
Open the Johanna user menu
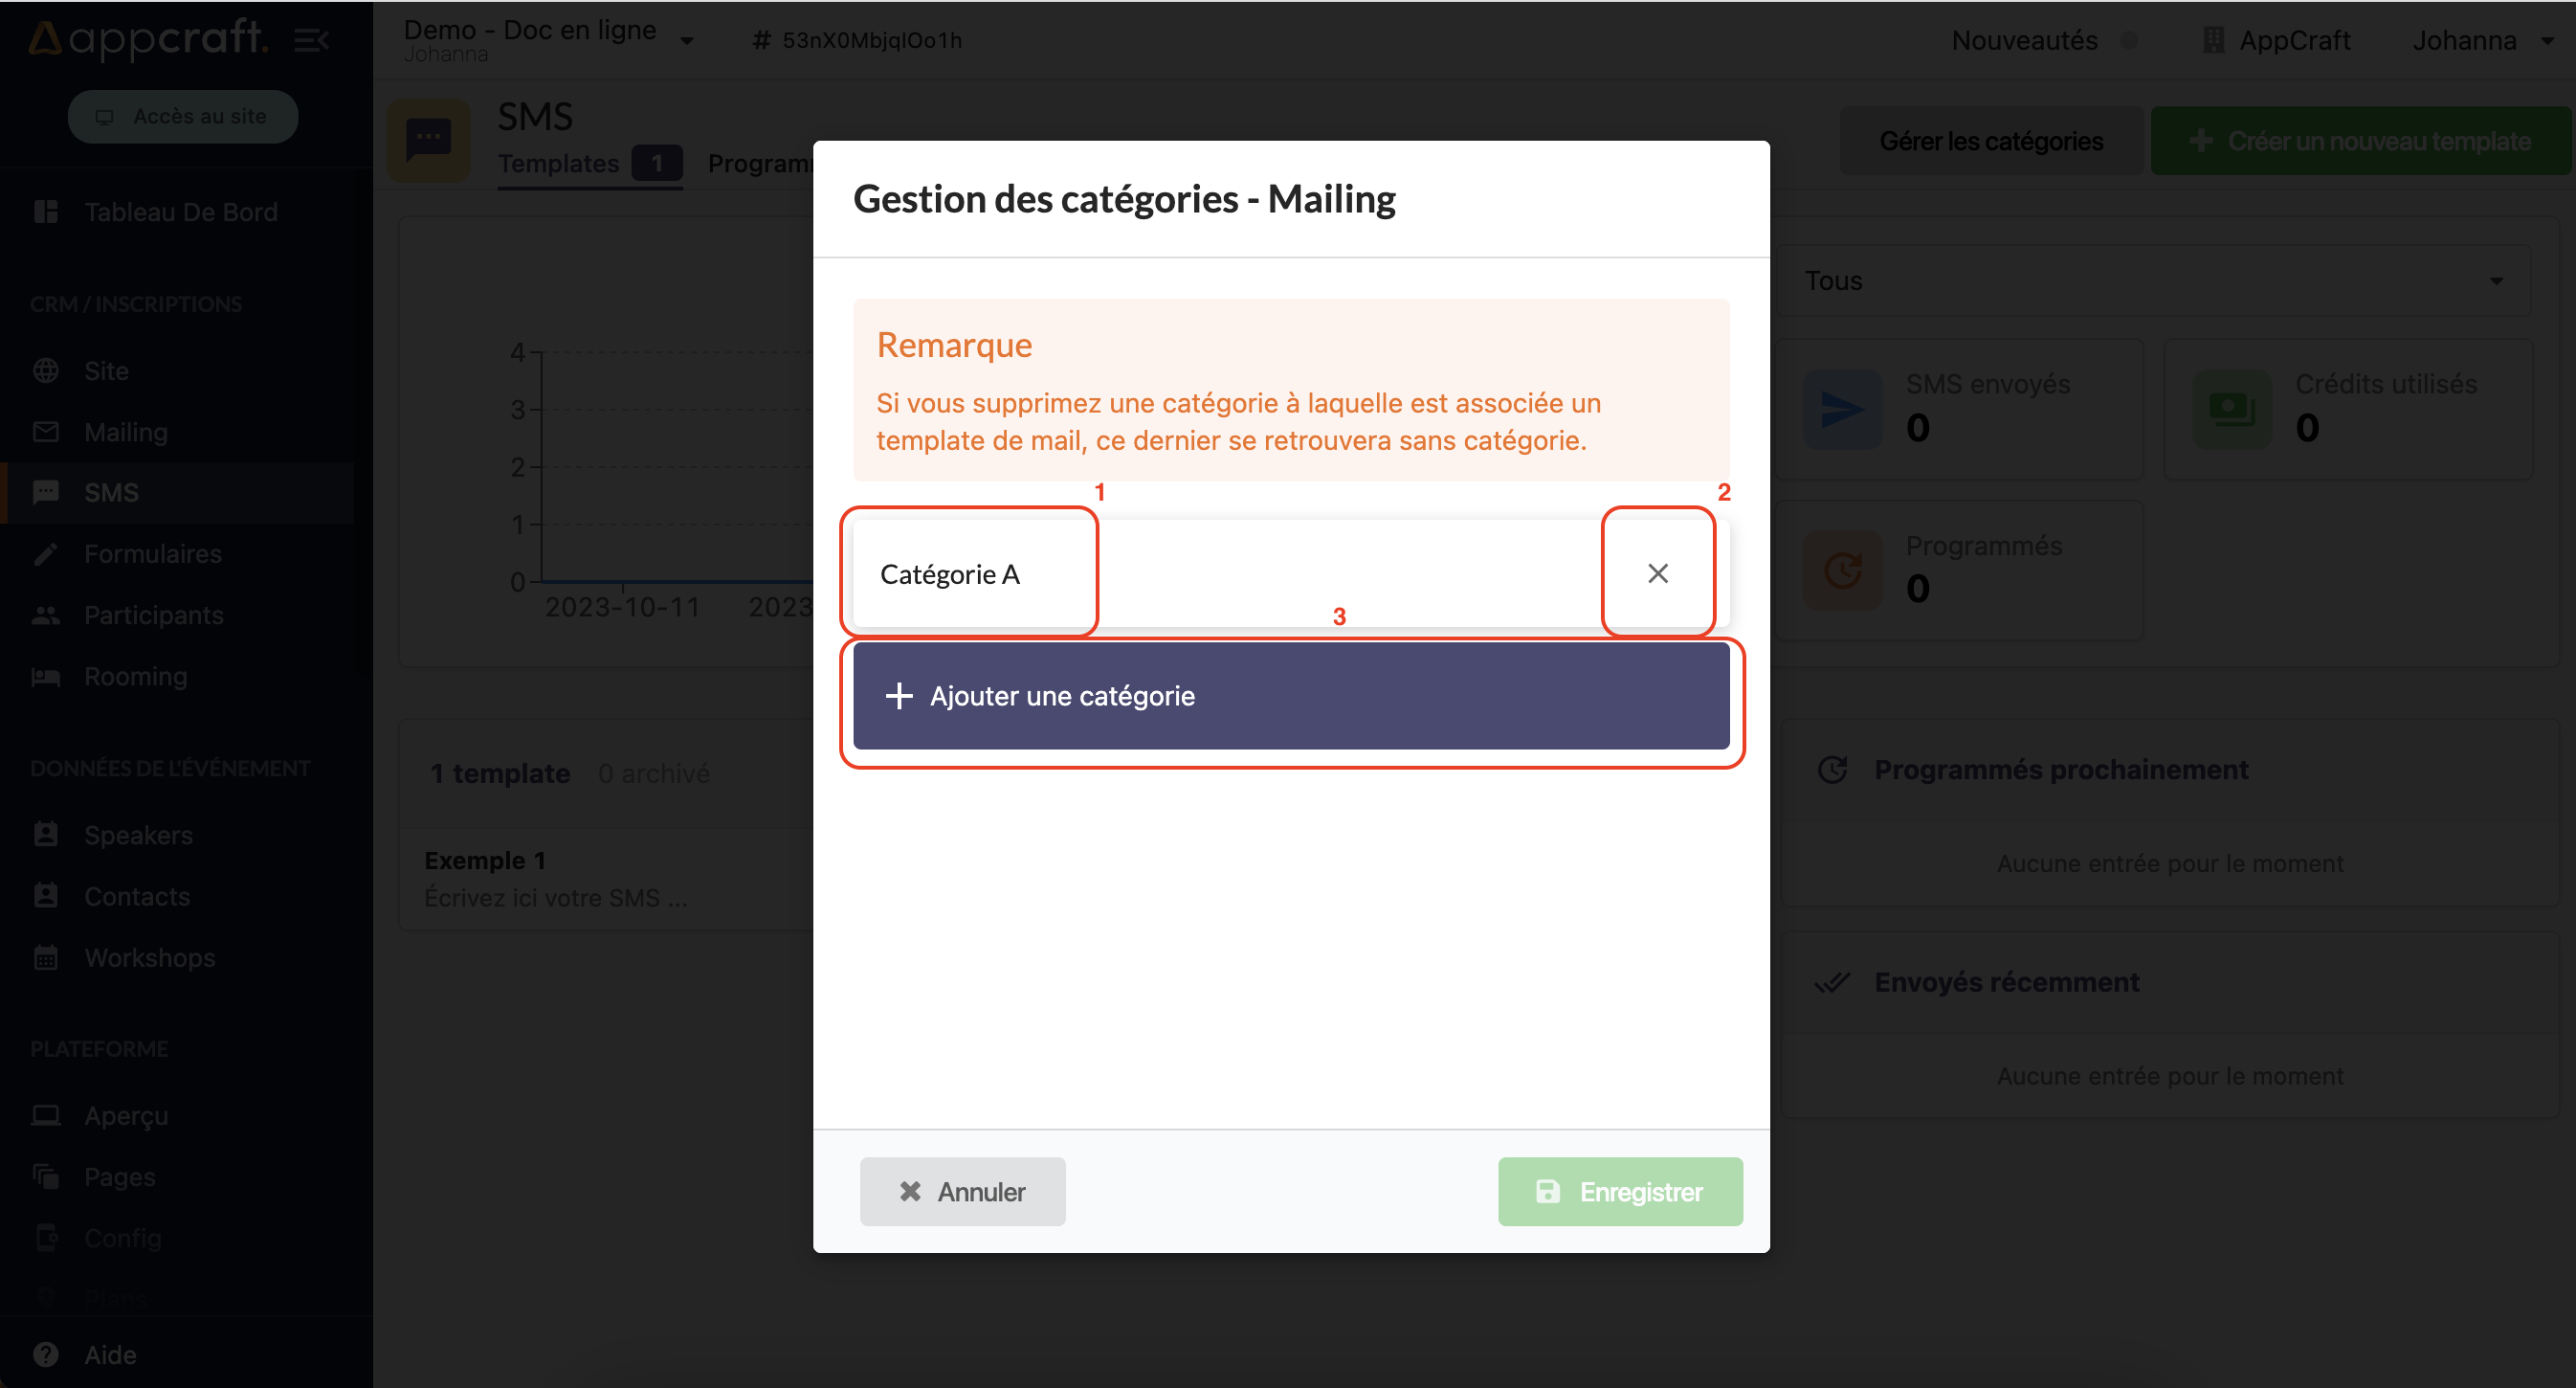click(x=2482, y=40)
